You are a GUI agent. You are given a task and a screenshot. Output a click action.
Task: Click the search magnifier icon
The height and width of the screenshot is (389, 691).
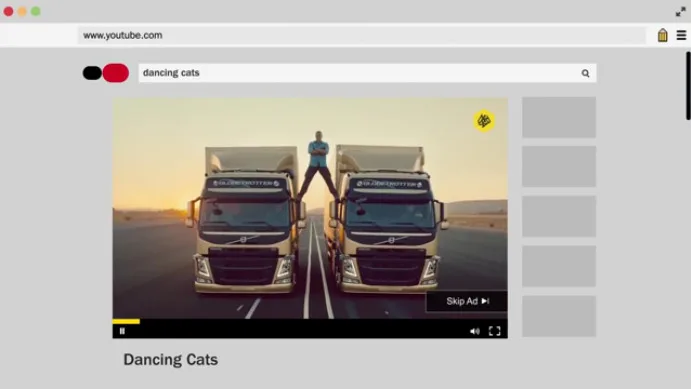click(585, 73)
